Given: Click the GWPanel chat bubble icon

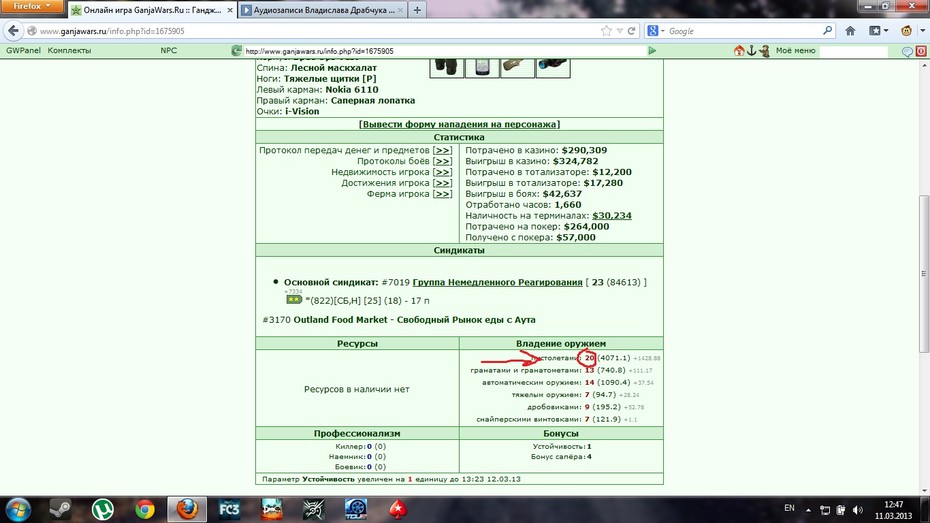Looking at the screenshot, I should click(907, 52).
